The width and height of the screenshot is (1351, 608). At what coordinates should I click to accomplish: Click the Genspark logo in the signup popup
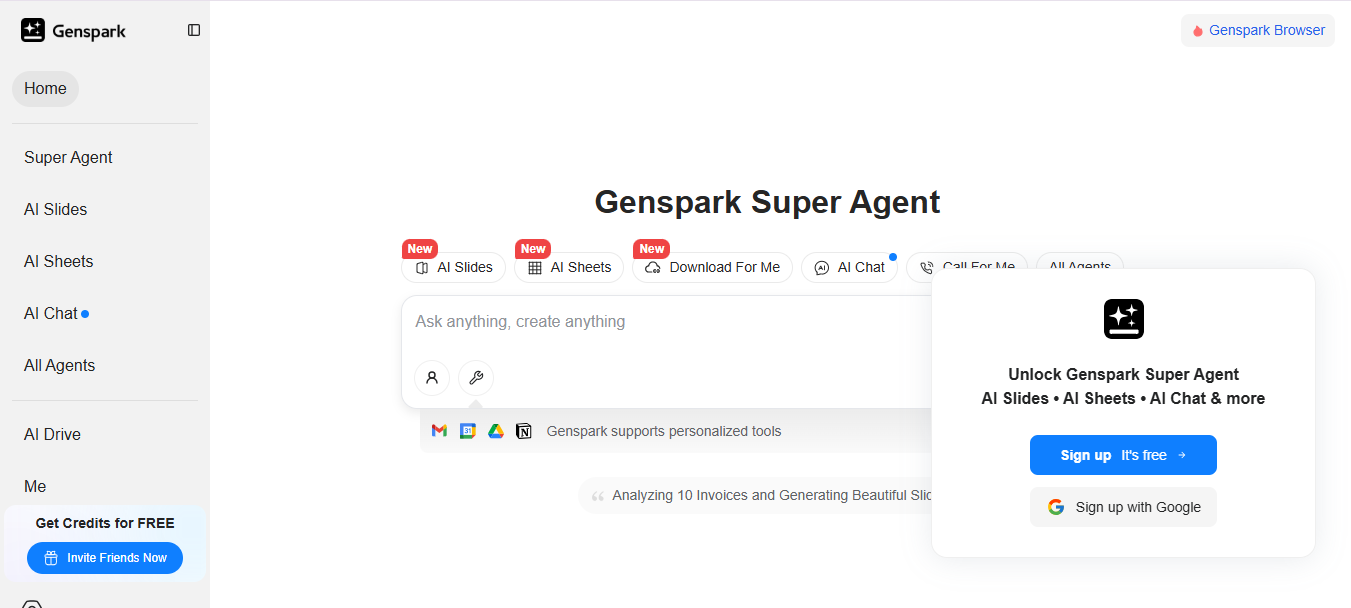click(x=1123, y=319)
